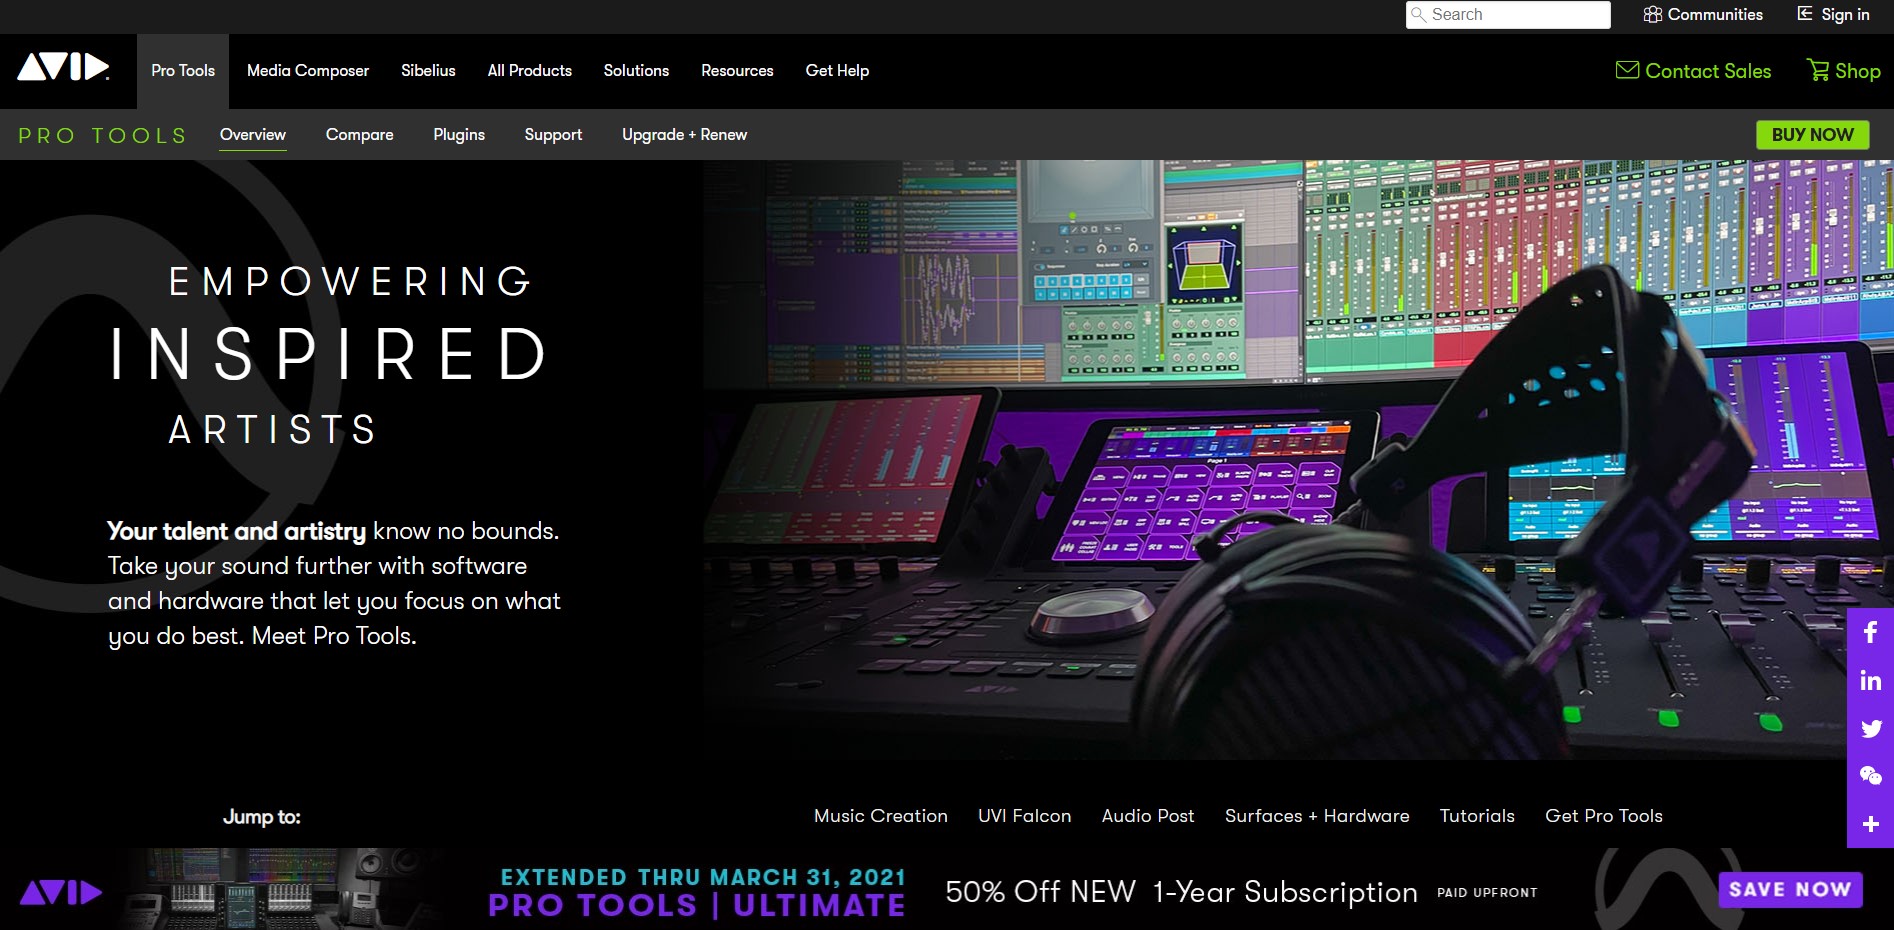
Task: Share the page on Facebook
Action: pyautogui.click(x=1870, y=632)
